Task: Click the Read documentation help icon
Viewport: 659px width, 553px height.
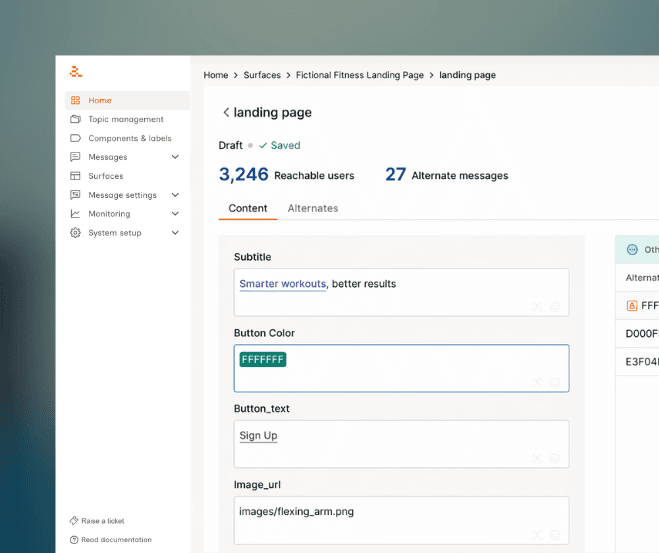Action: click(74, 540)
